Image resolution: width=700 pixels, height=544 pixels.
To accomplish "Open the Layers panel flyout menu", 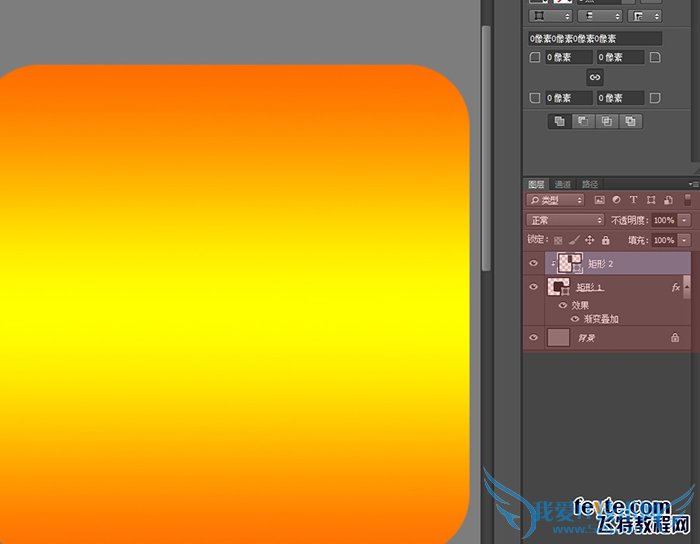I will pos(693,184).
